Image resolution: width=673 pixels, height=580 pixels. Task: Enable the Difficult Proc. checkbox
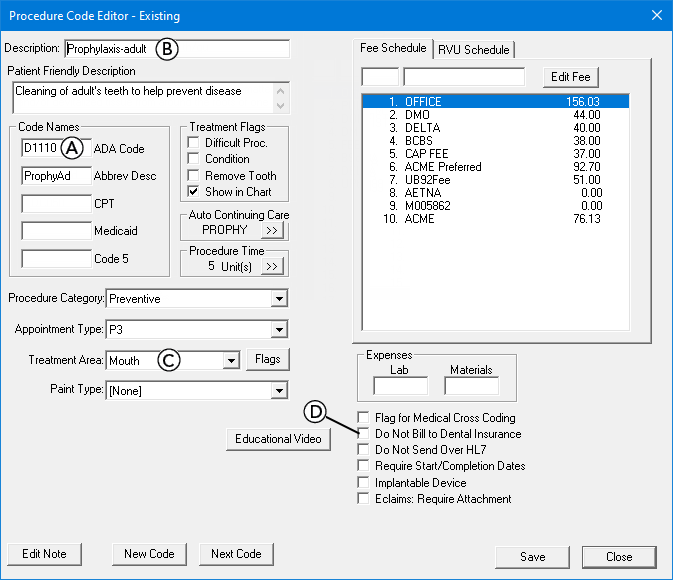click(x=194, y=143)
